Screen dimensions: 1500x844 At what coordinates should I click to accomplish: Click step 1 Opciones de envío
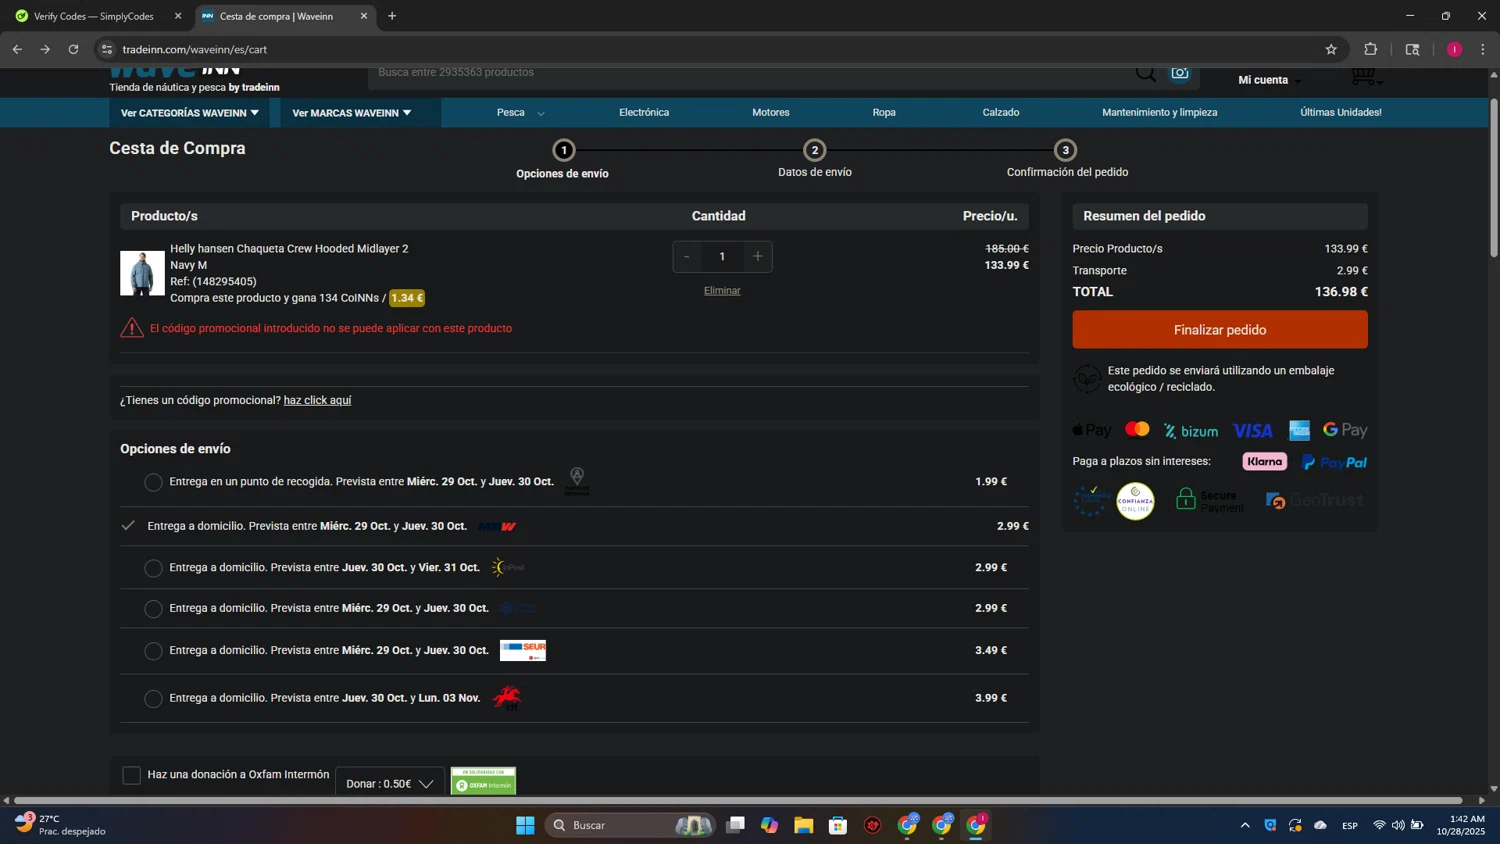click(x=563, y=159)
